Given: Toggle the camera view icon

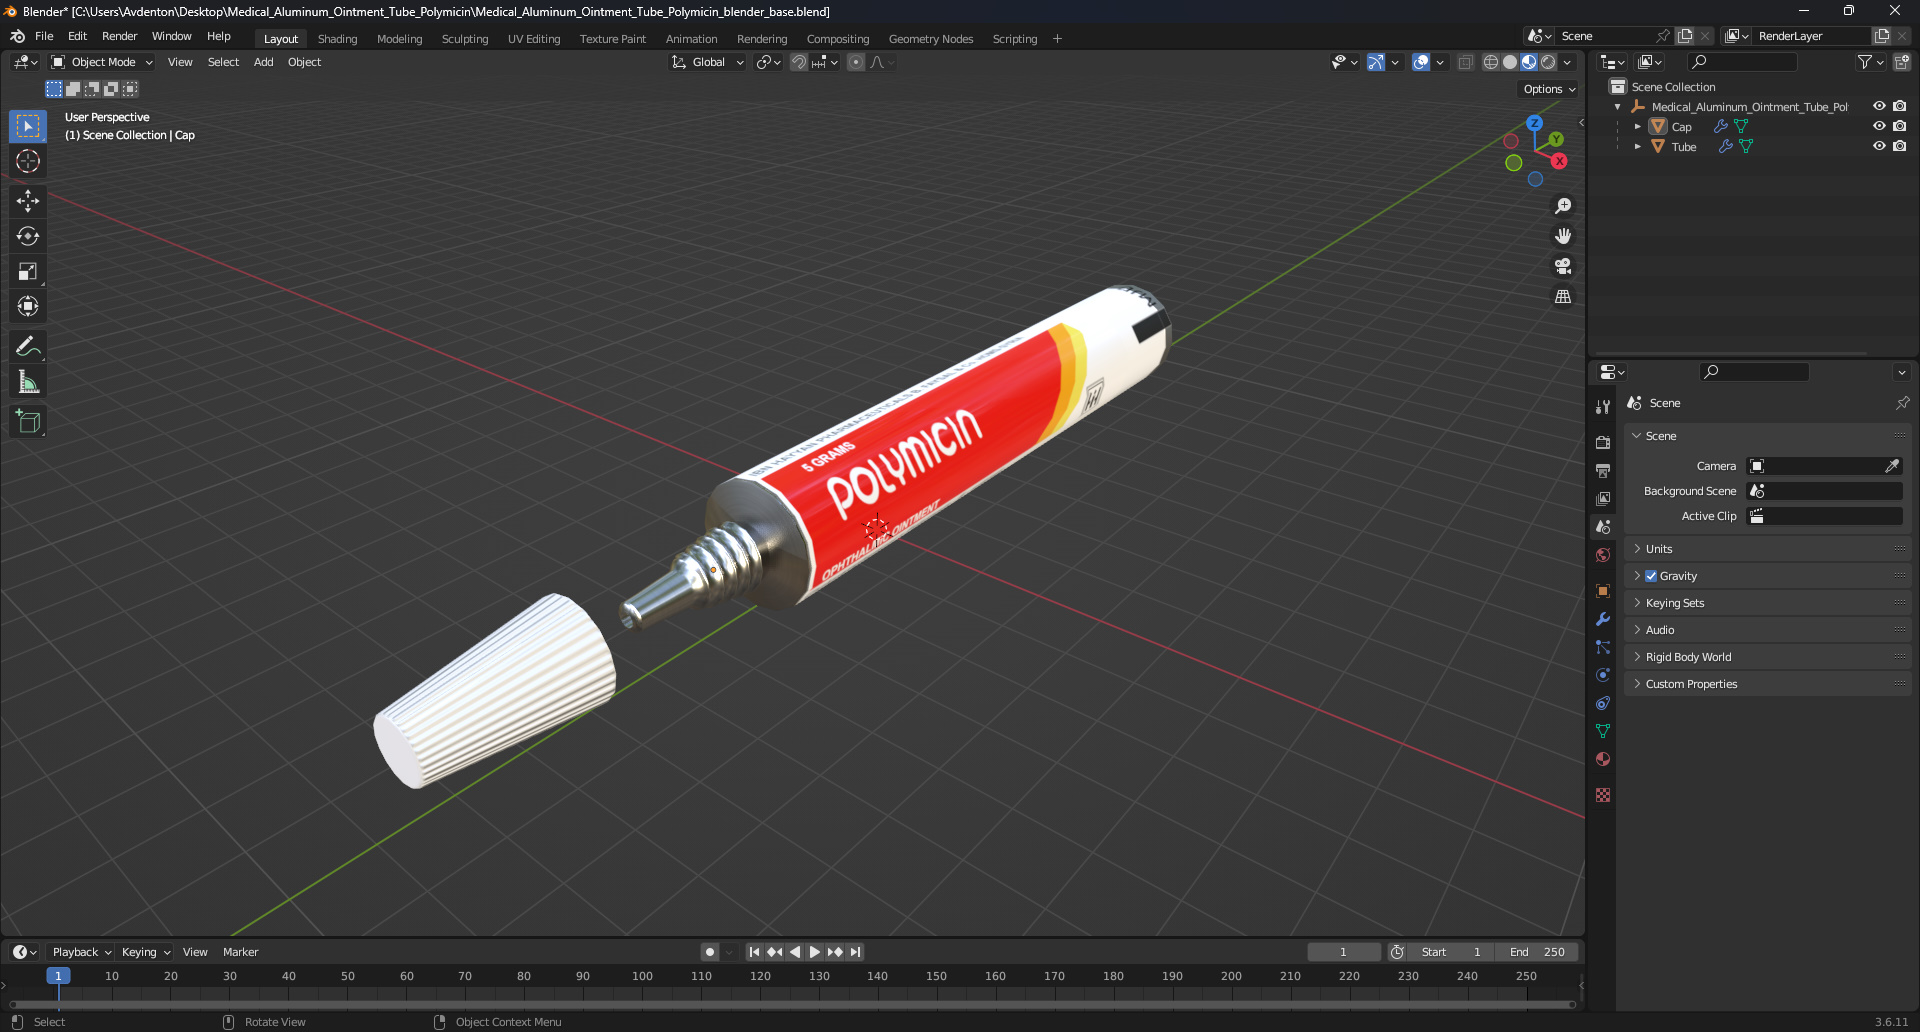Looking at the screenshot, I should [x=1563, y=266].
